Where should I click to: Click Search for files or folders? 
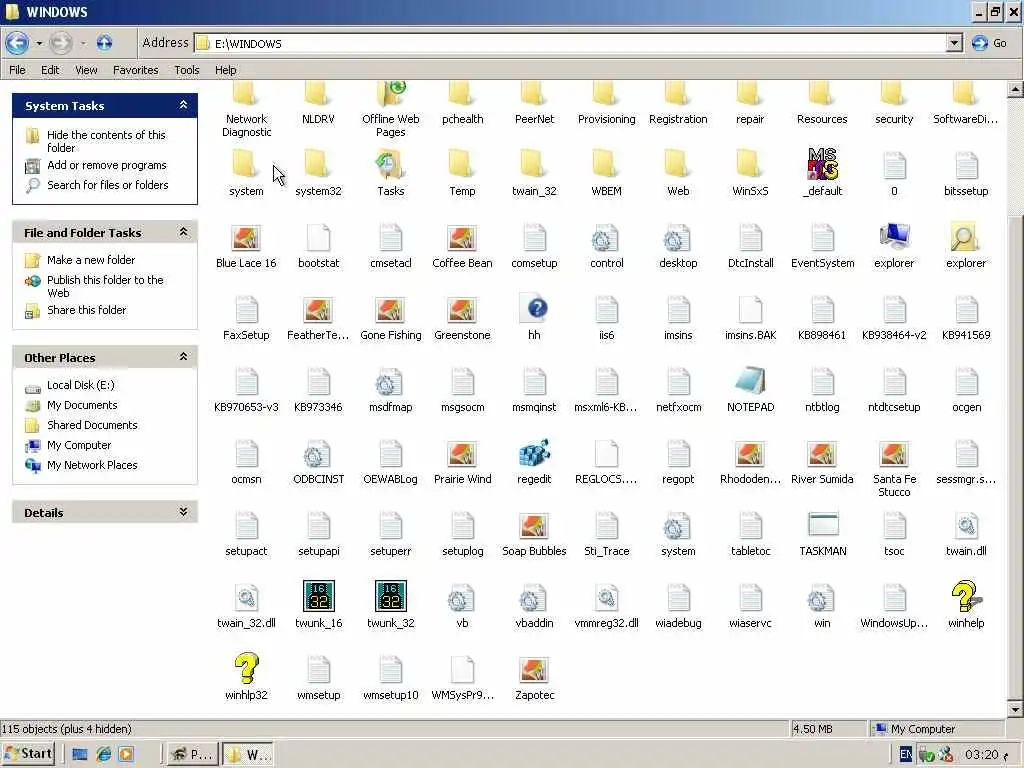point(108,185)
